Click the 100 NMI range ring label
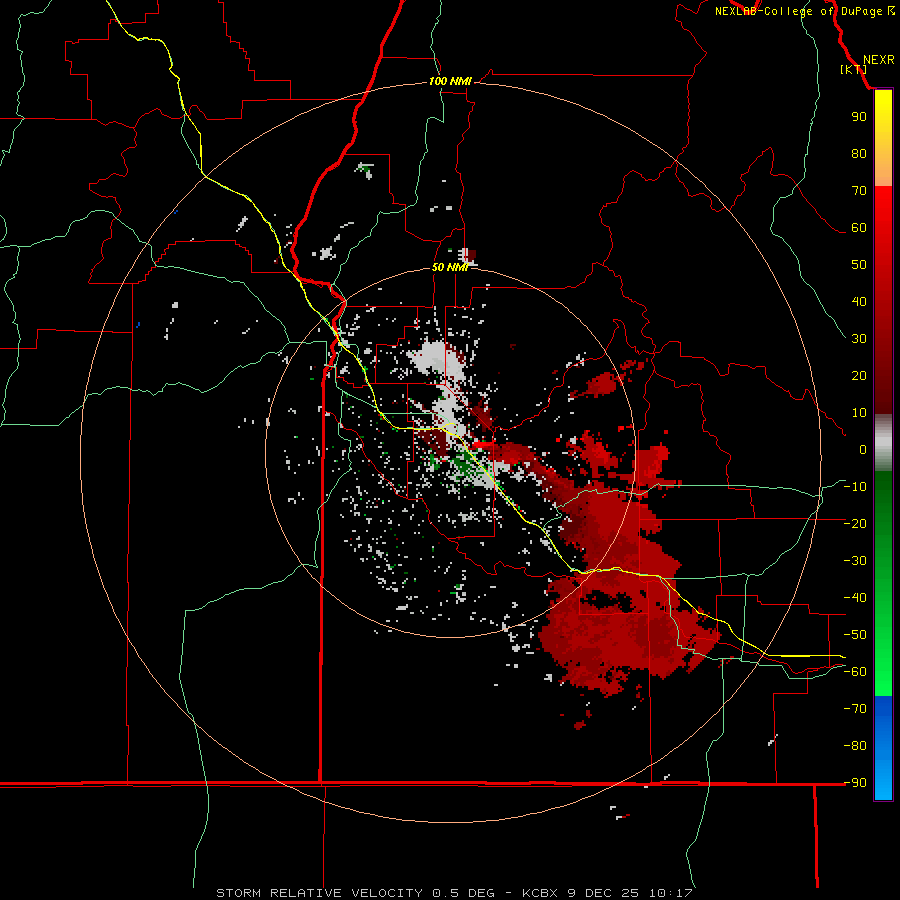Image resolution: width=900 pixels, height=900 pixels. [x=450, y=81]
